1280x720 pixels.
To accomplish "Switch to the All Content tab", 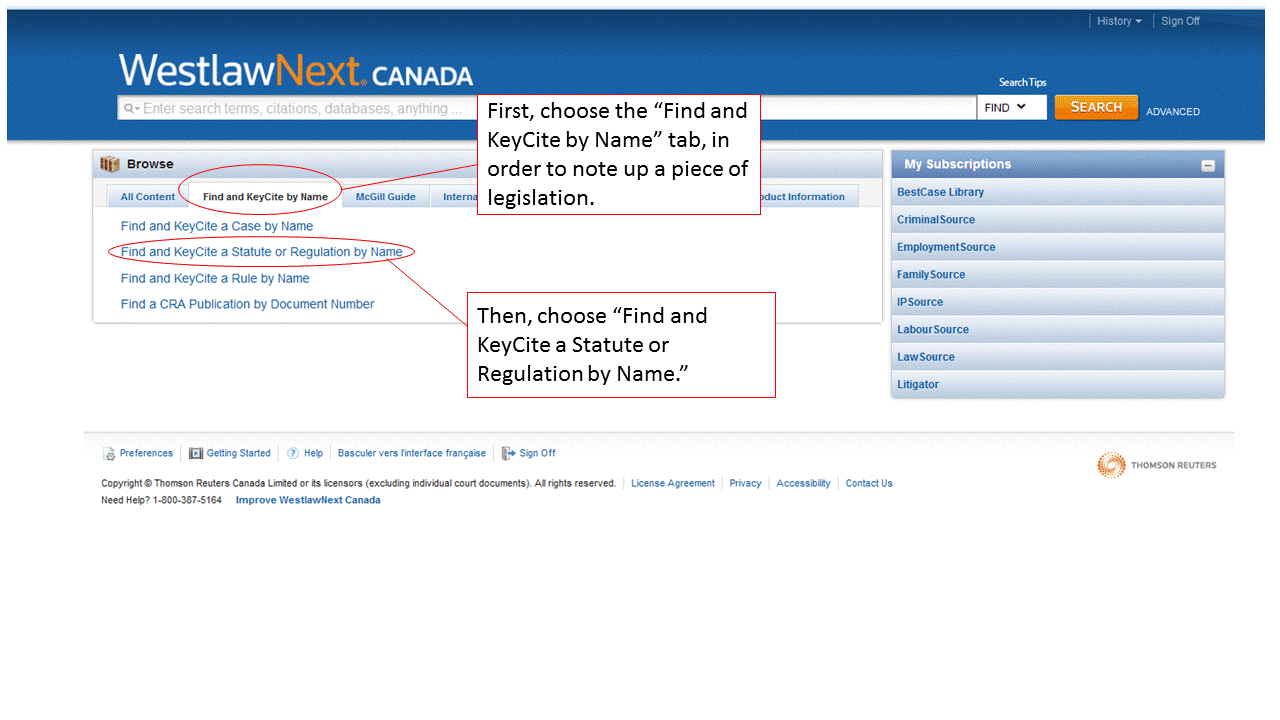I will click(x=148, y=197).
